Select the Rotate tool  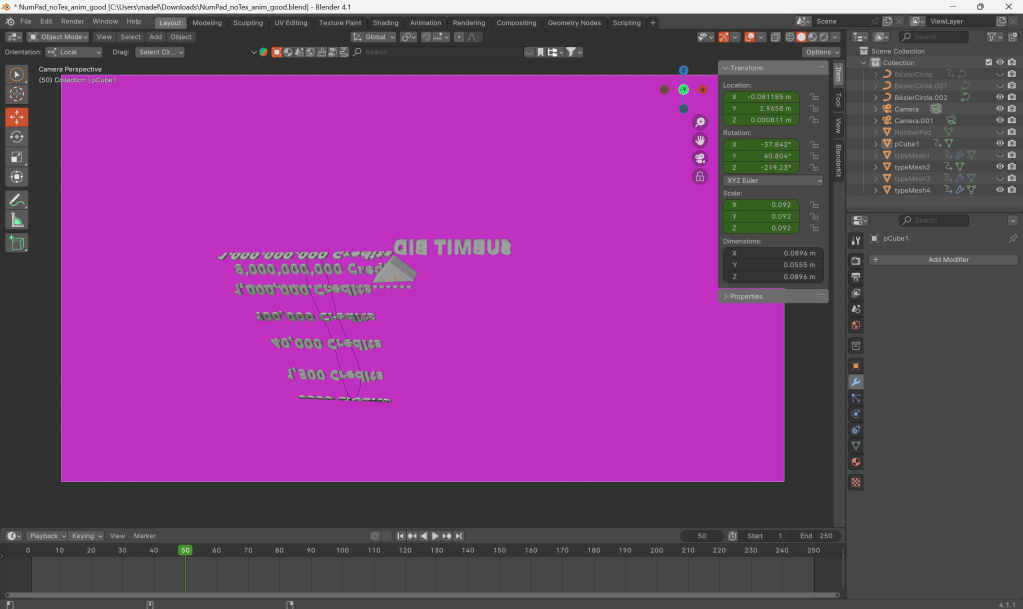point(17,136)
